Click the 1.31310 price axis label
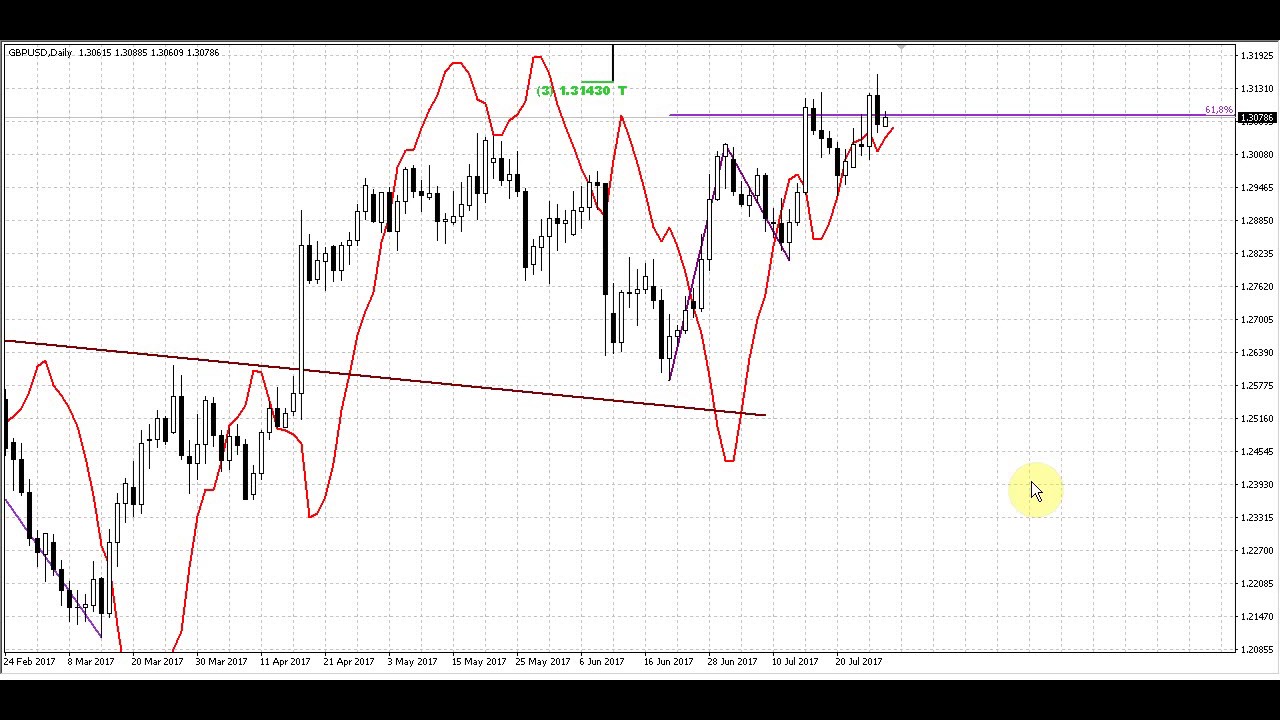 [1257, 89]
